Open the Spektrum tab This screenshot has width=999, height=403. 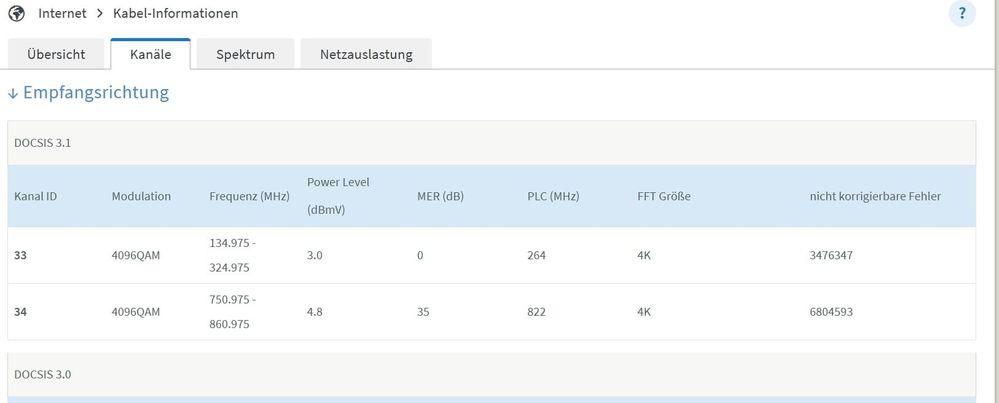(245, 54)
